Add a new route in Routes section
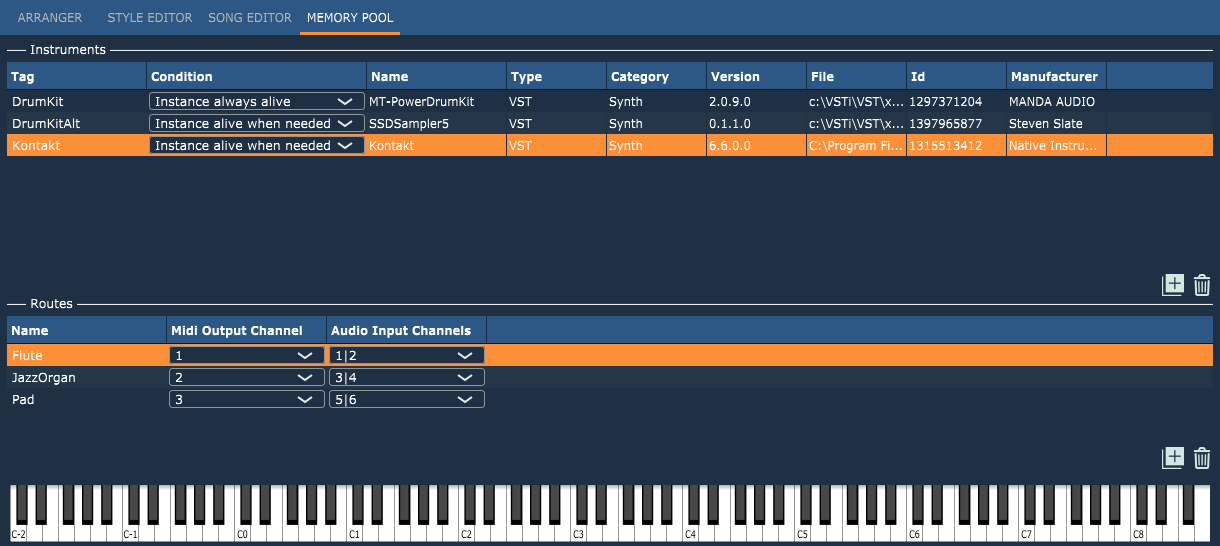 coord(1173,458)
